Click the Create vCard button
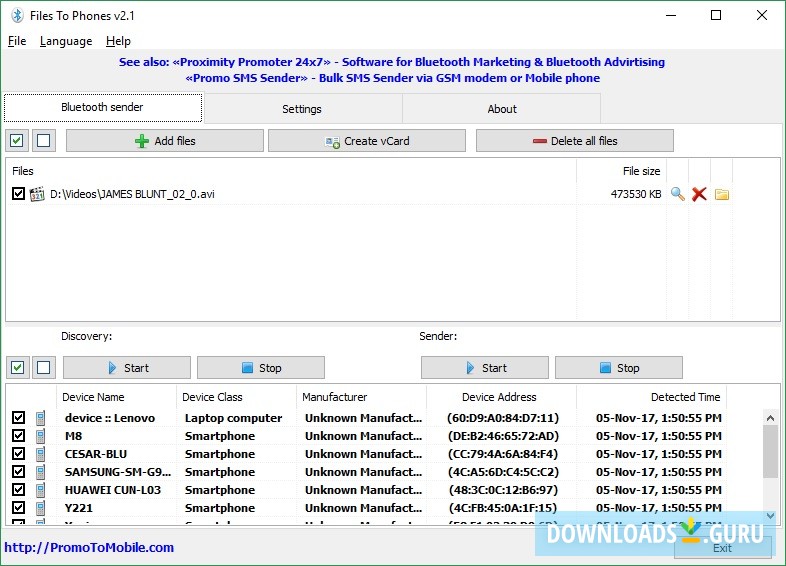This screenshot has width=786, height=566. tap(367, 141)
